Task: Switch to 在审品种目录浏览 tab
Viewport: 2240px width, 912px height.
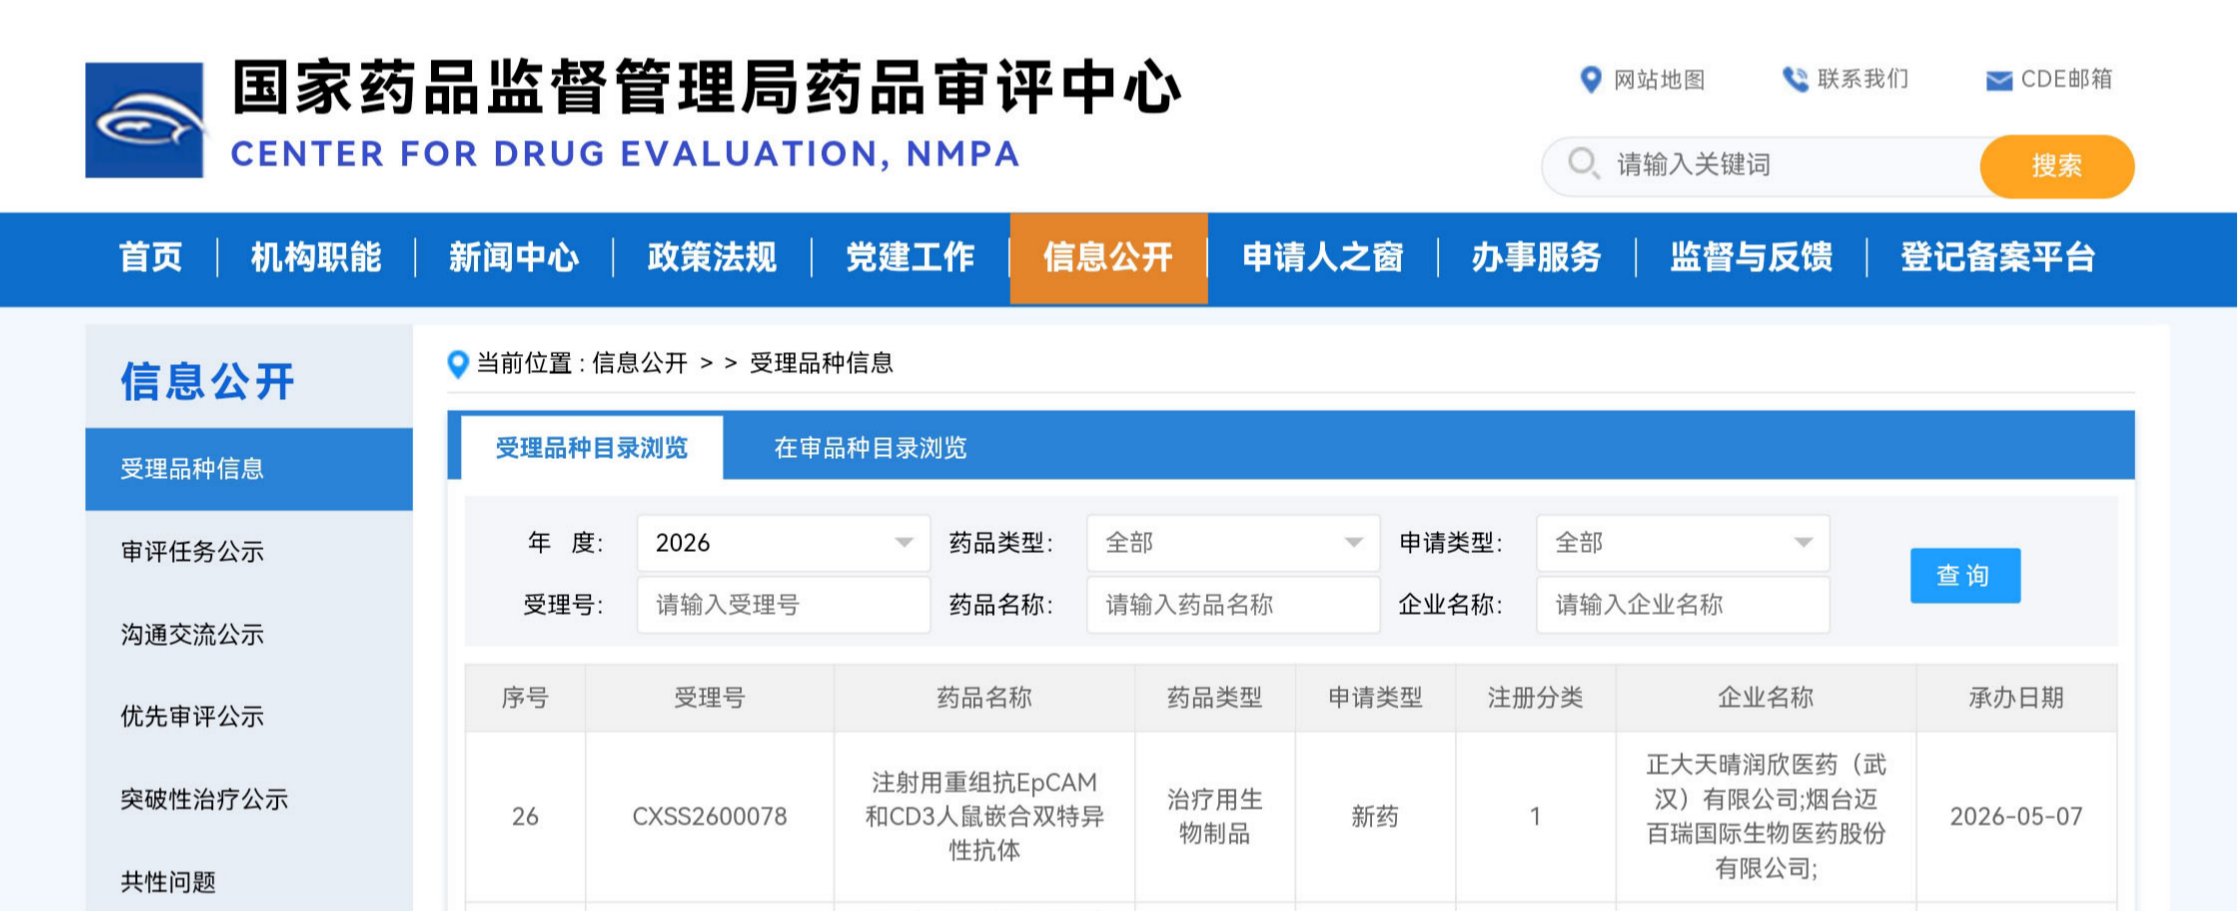Action: coord(870,448)
